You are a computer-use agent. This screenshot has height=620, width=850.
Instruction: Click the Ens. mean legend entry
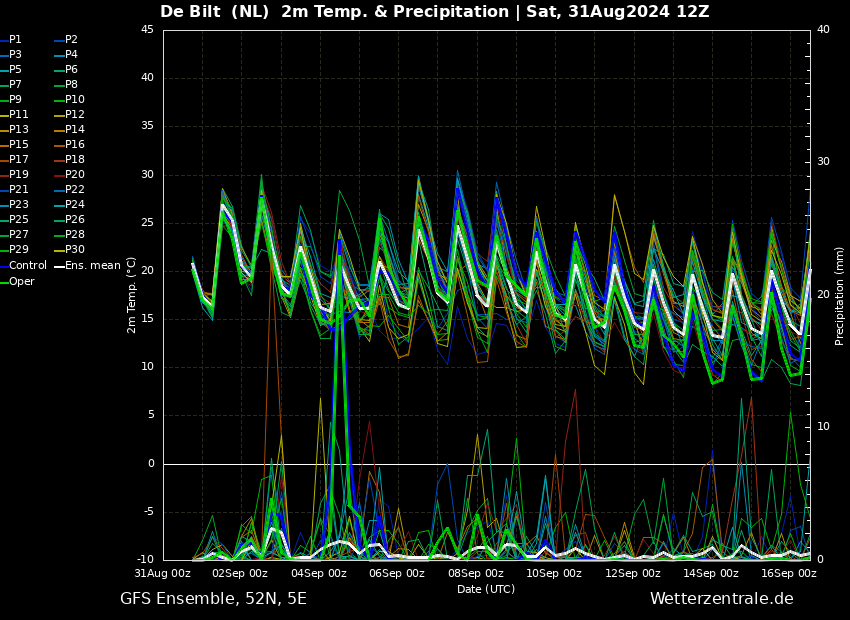pos(88,266)
